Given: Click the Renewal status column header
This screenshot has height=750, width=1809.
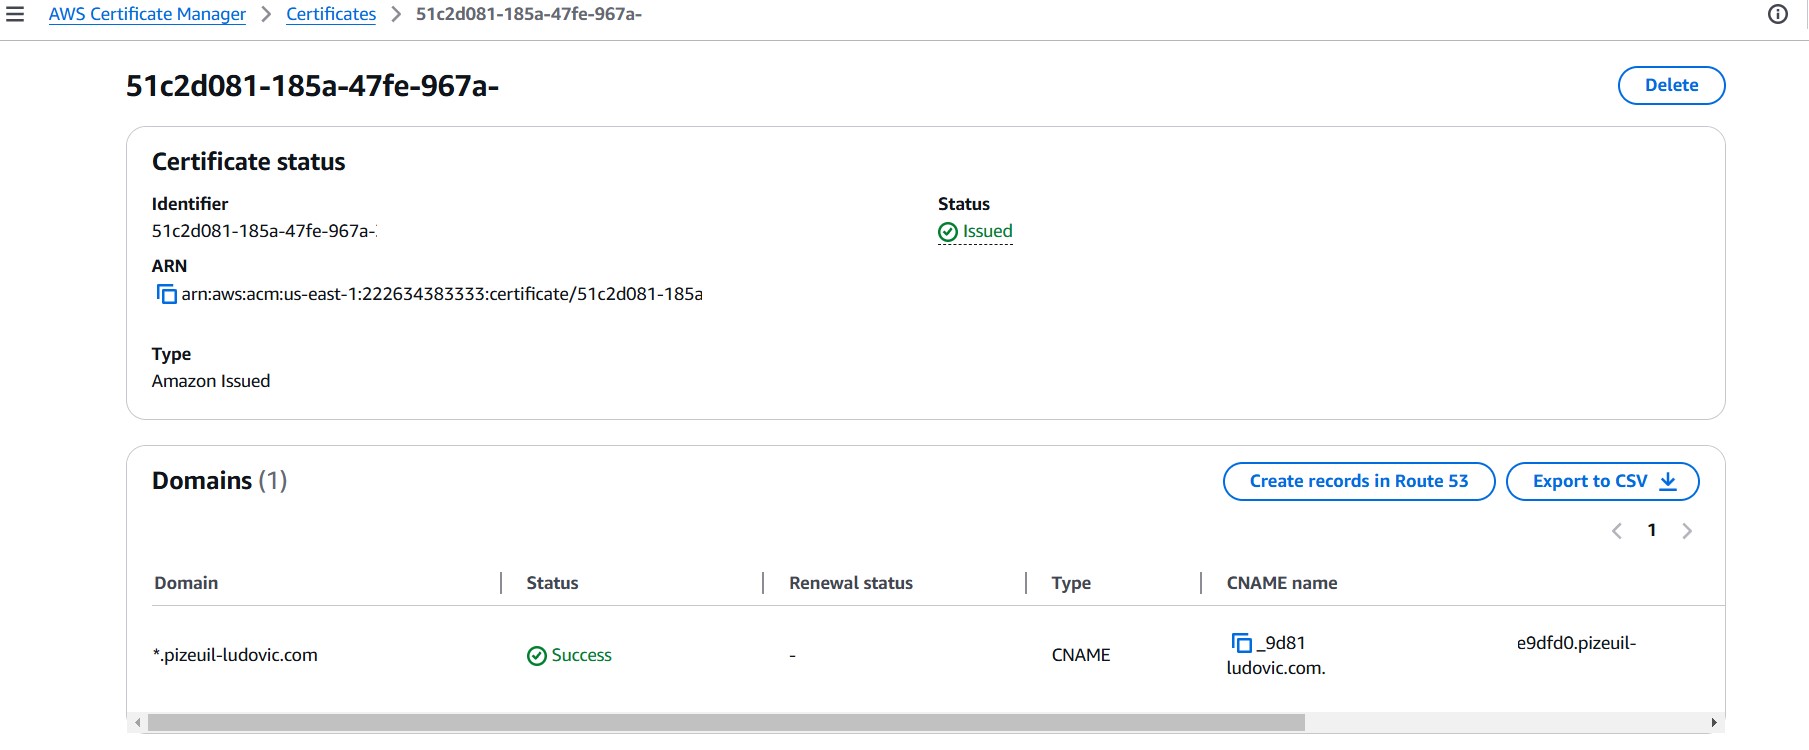Looking at the screenshot, I should tap(851, 583).
